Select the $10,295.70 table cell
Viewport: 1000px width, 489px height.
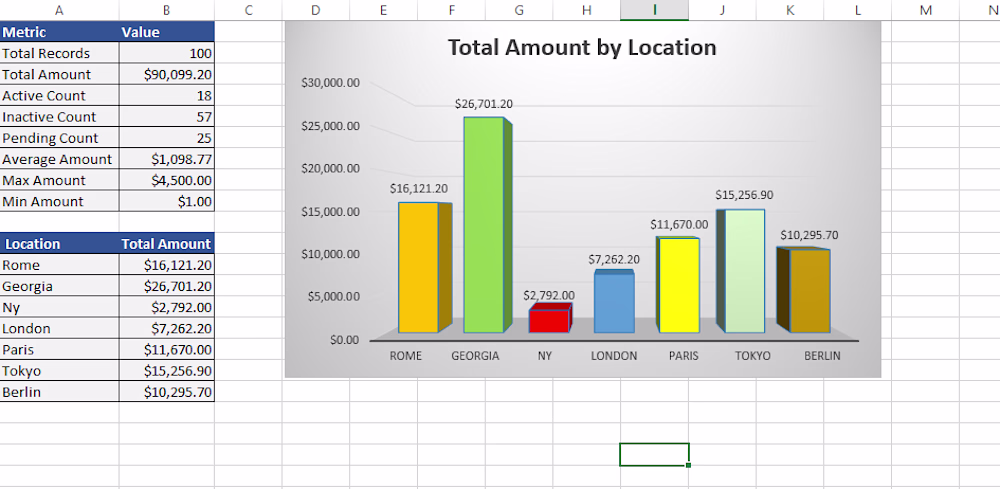tap(166, 391)
